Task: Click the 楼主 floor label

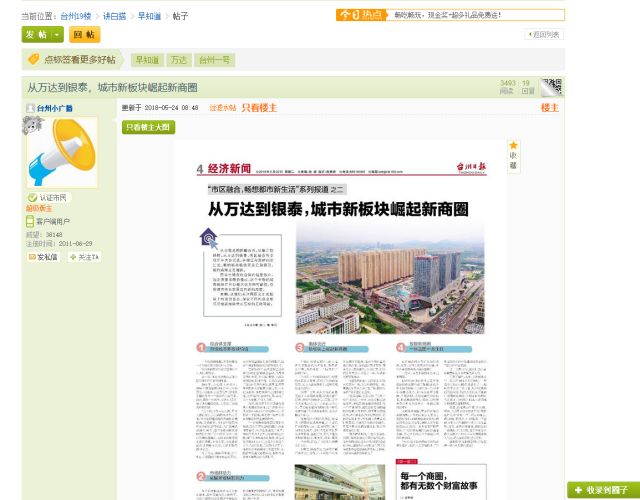Action: click(550, 108)
